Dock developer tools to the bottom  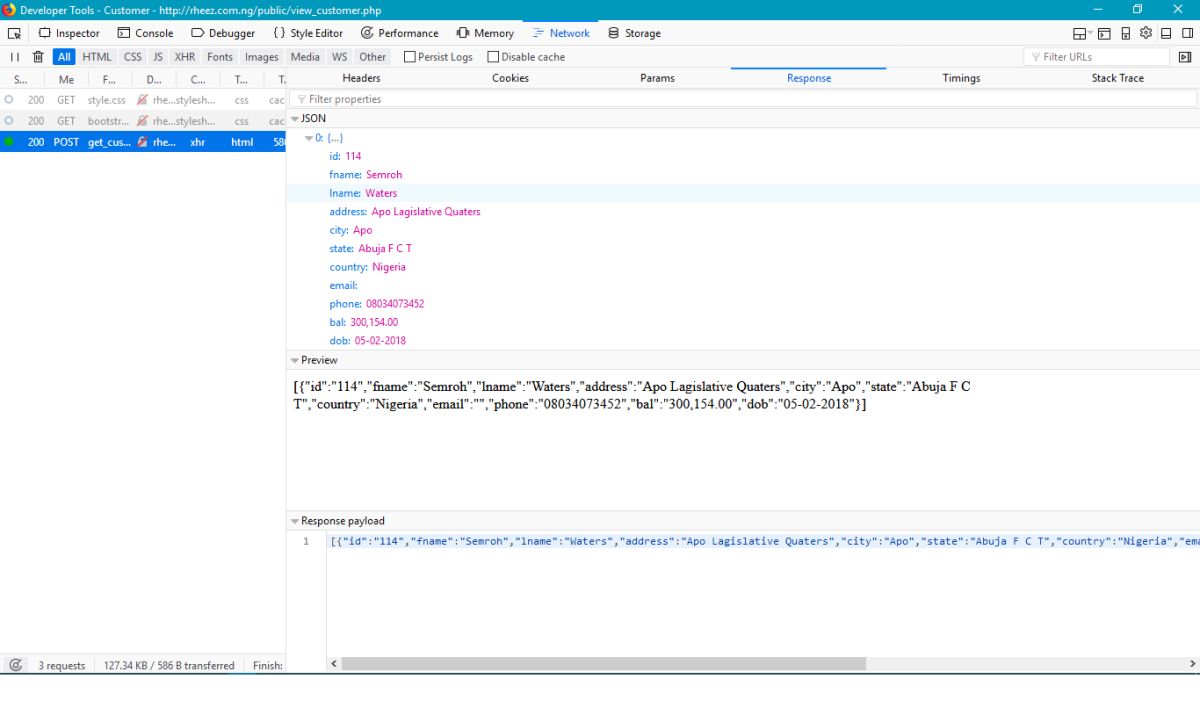[x=1166, y=33]
